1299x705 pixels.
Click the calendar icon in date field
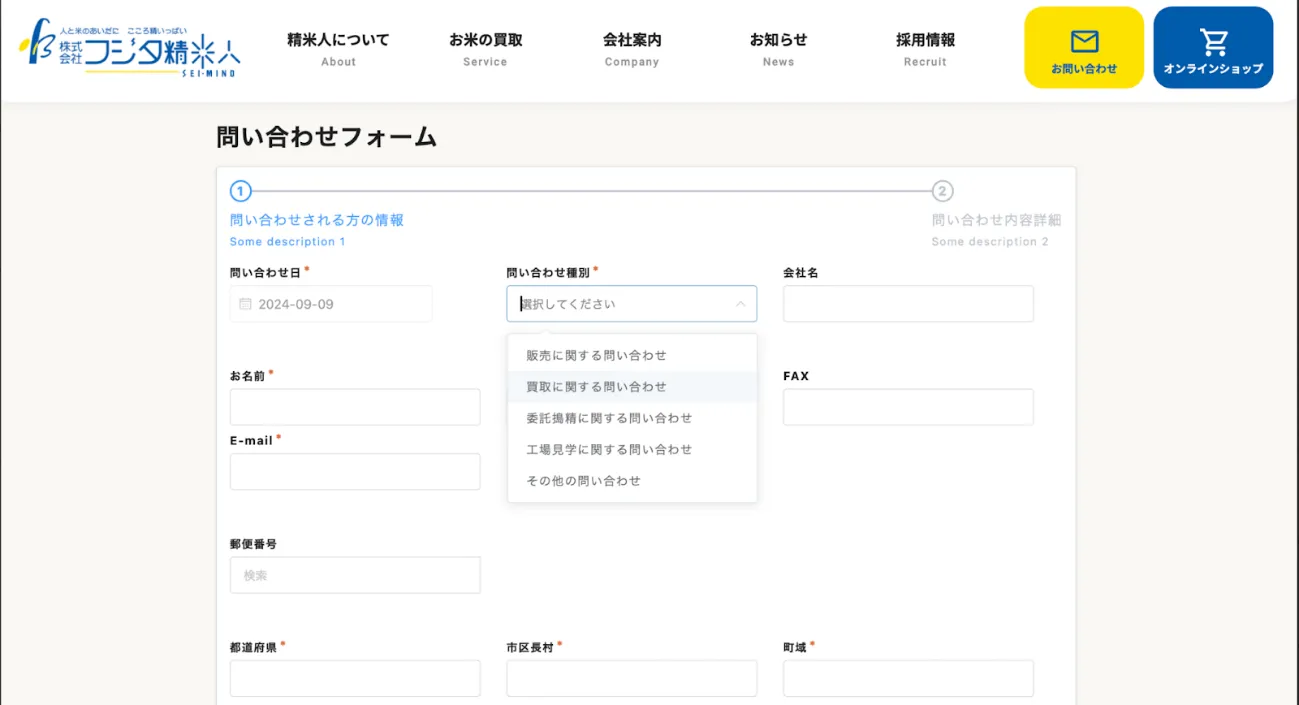(x=245, y=304)
